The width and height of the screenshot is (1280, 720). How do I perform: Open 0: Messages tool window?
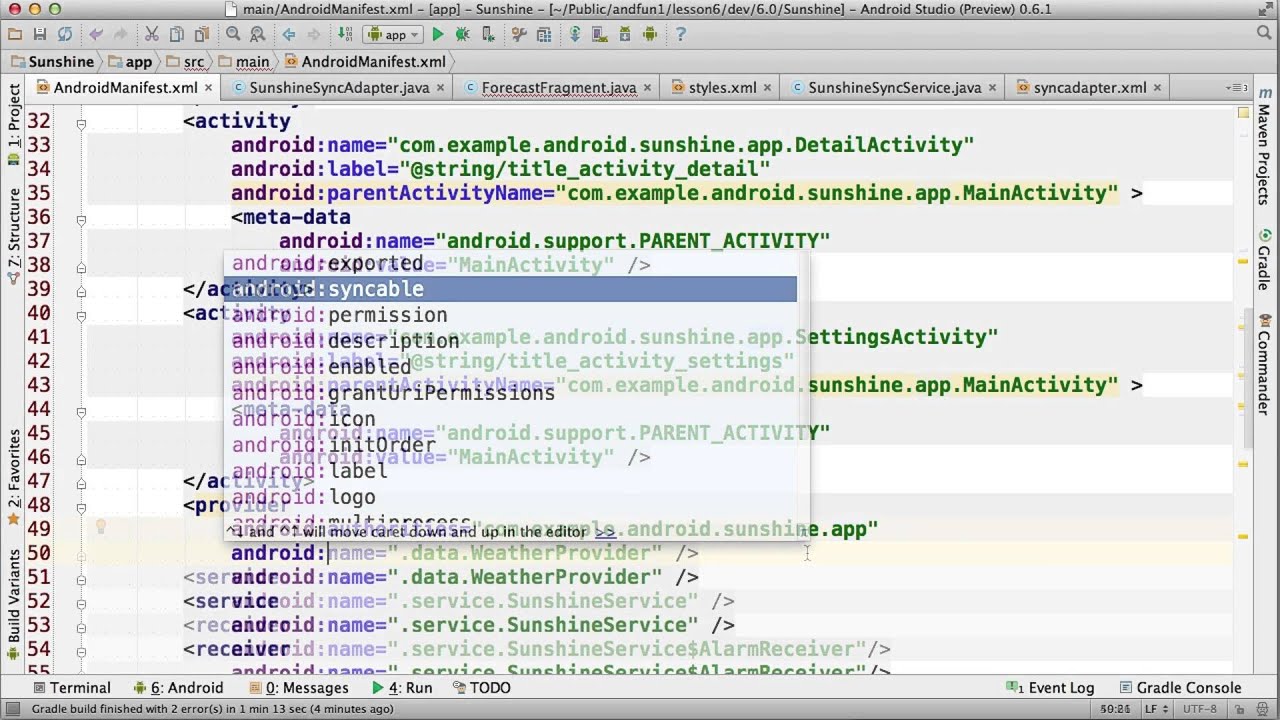[298, 688]
